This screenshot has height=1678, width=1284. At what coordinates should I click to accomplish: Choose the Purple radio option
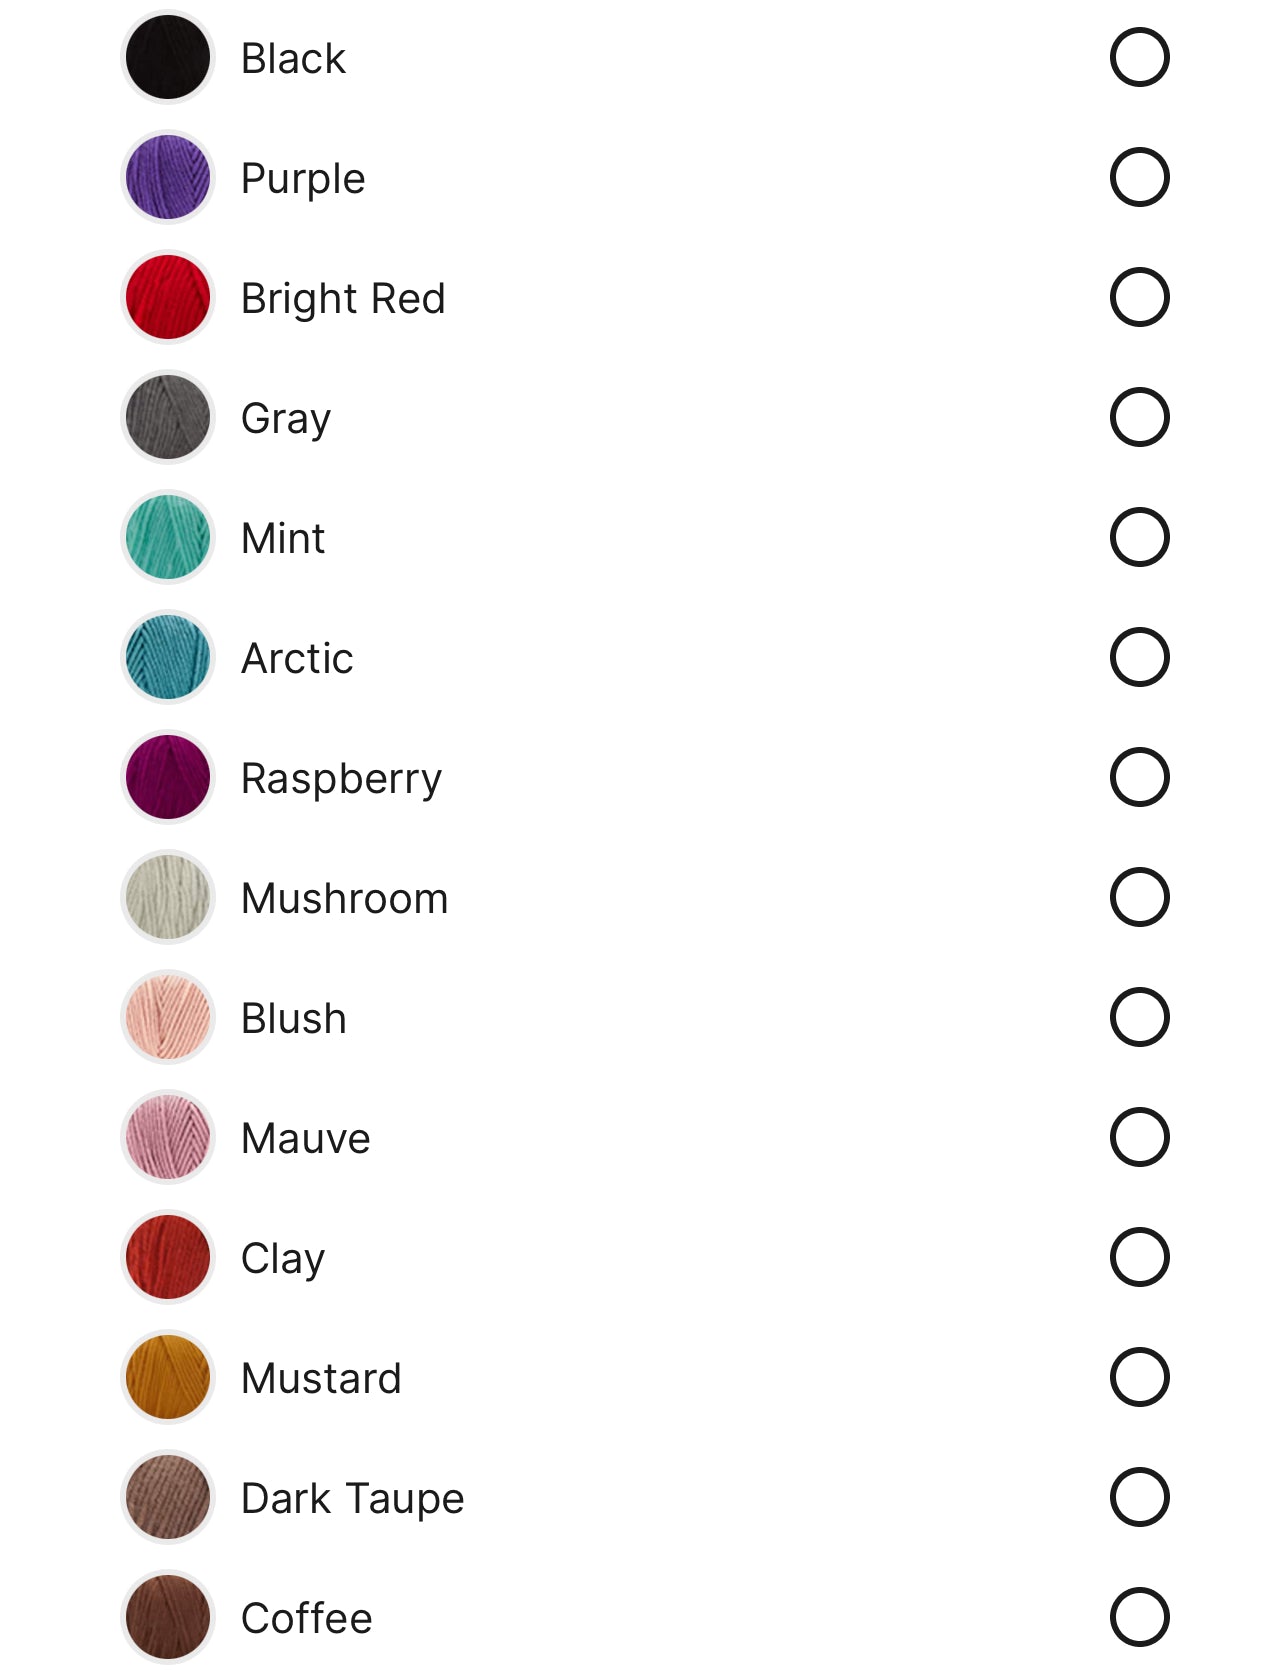(1139, 177)
